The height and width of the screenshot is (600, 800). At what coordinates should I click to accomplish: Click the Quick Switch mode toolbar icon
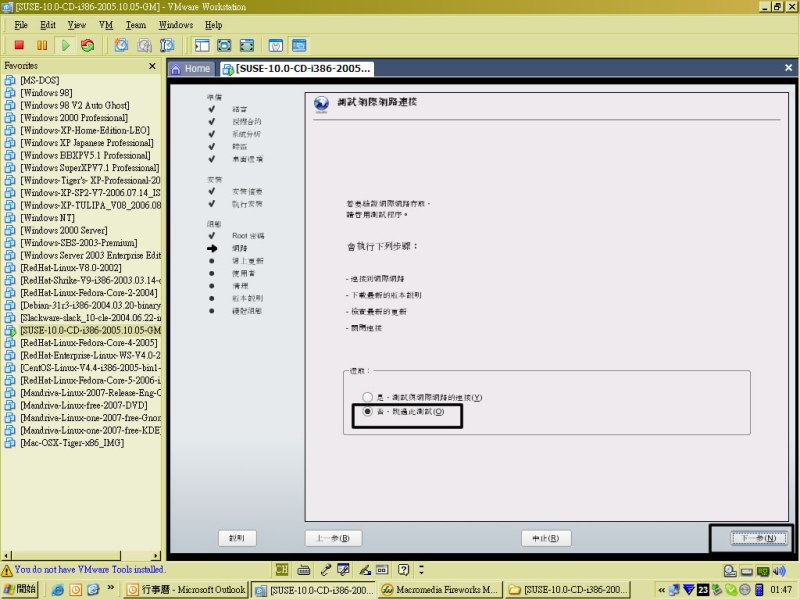pyautogui.click(x=224, y=45)
